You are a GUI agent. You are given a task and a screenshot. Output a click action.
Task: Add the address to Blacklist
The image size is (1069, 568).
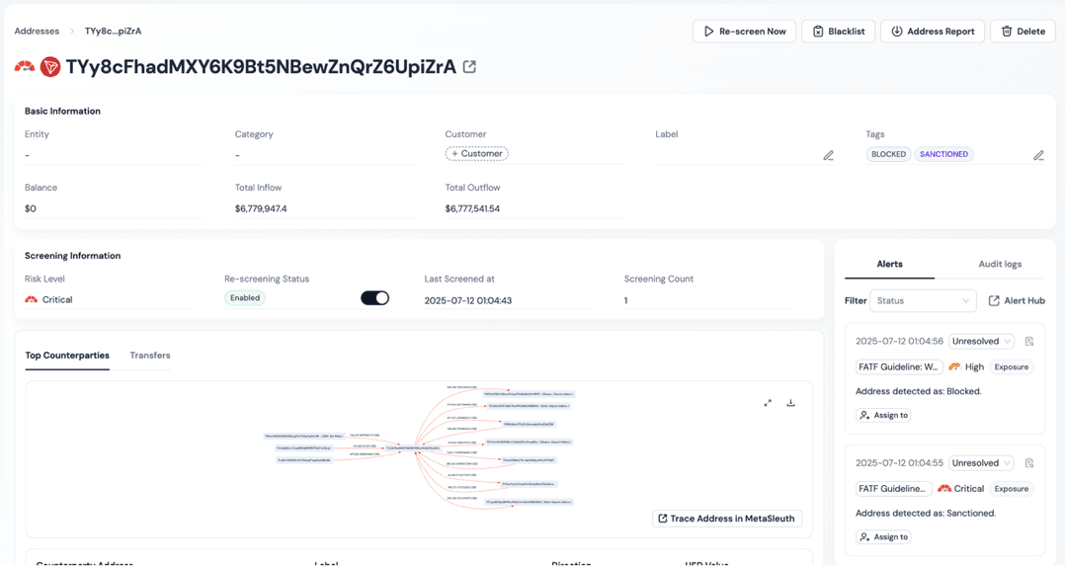(x=838, y=31)
